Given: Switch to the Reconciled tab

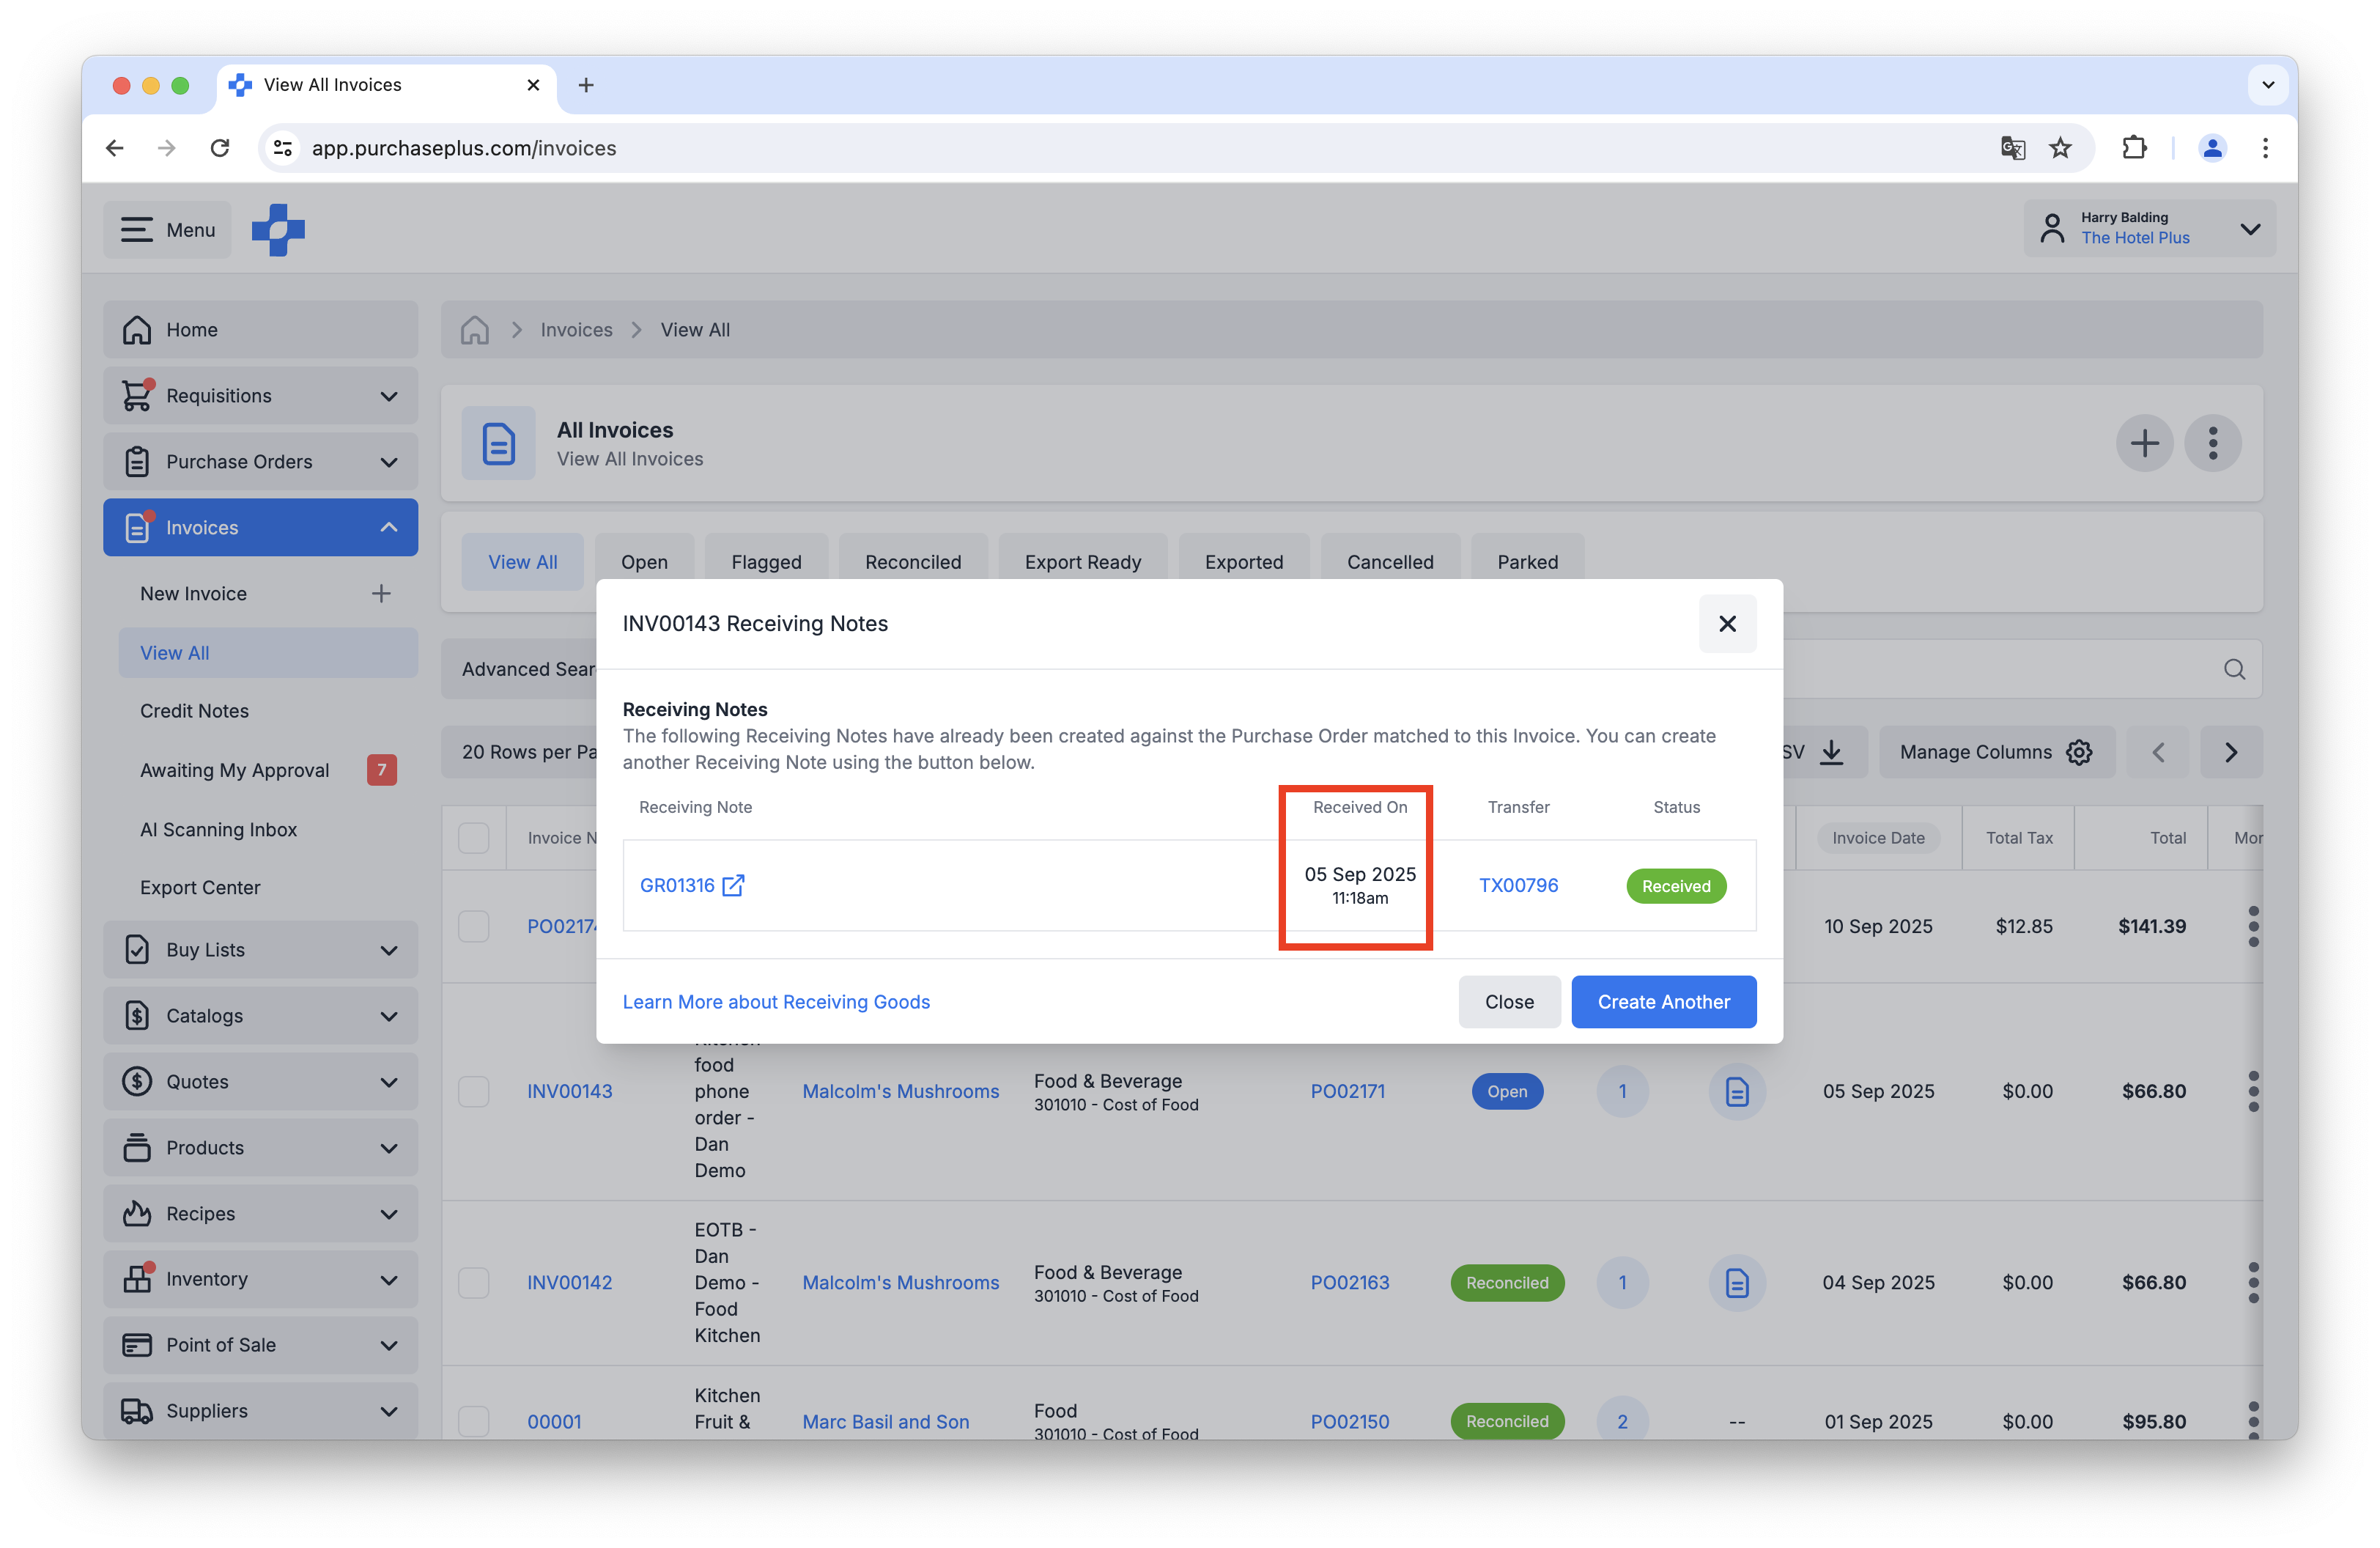Looking at the screenshot, I should pyautogui.click(x=912, y=562).
